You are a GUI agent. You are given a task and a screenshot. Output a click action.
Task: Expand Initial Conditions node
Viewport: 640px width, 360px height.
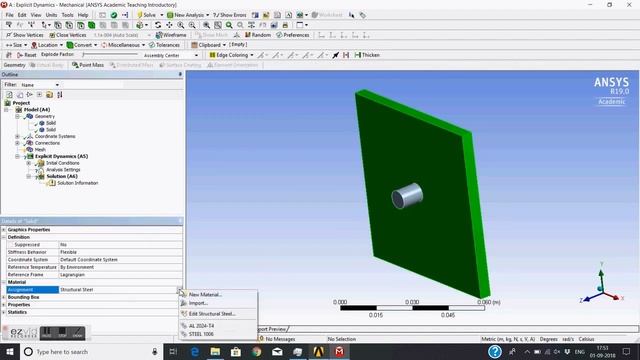[29, 163]
